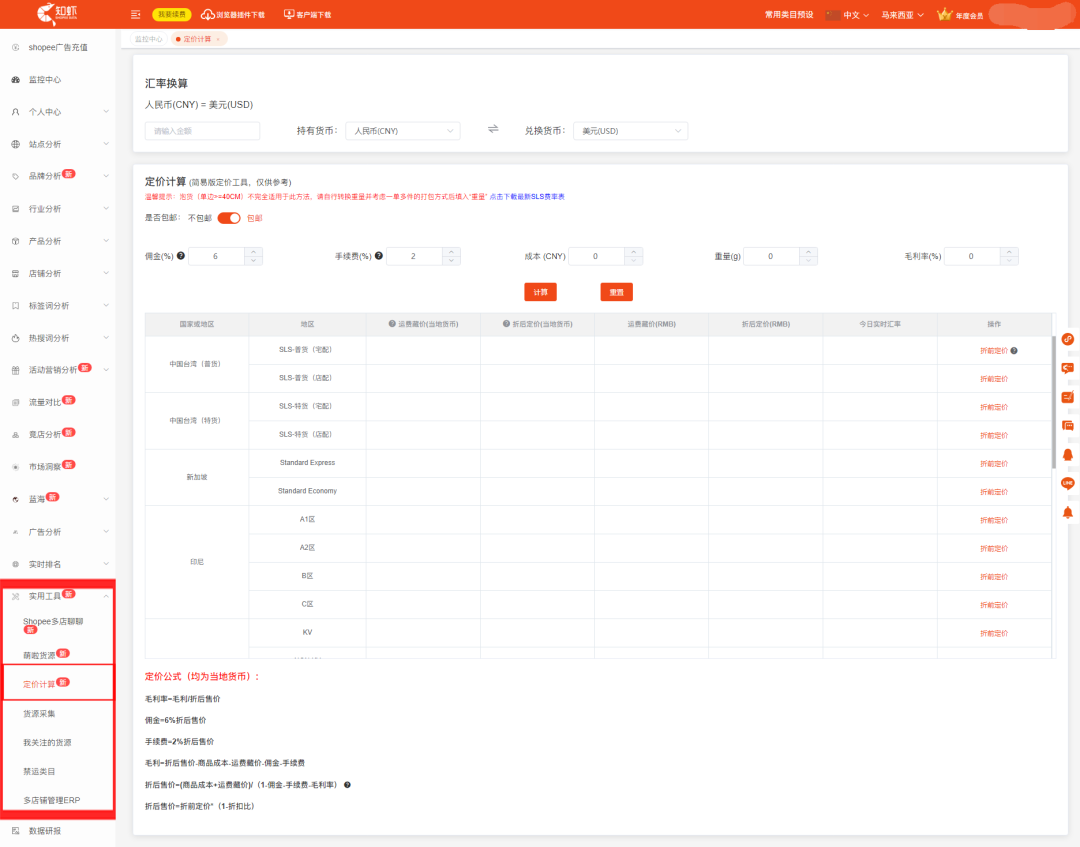Decrease the 毛利率(%) value with down arrow
This screenshot has height=847, width=1080.
[1009, 260]
